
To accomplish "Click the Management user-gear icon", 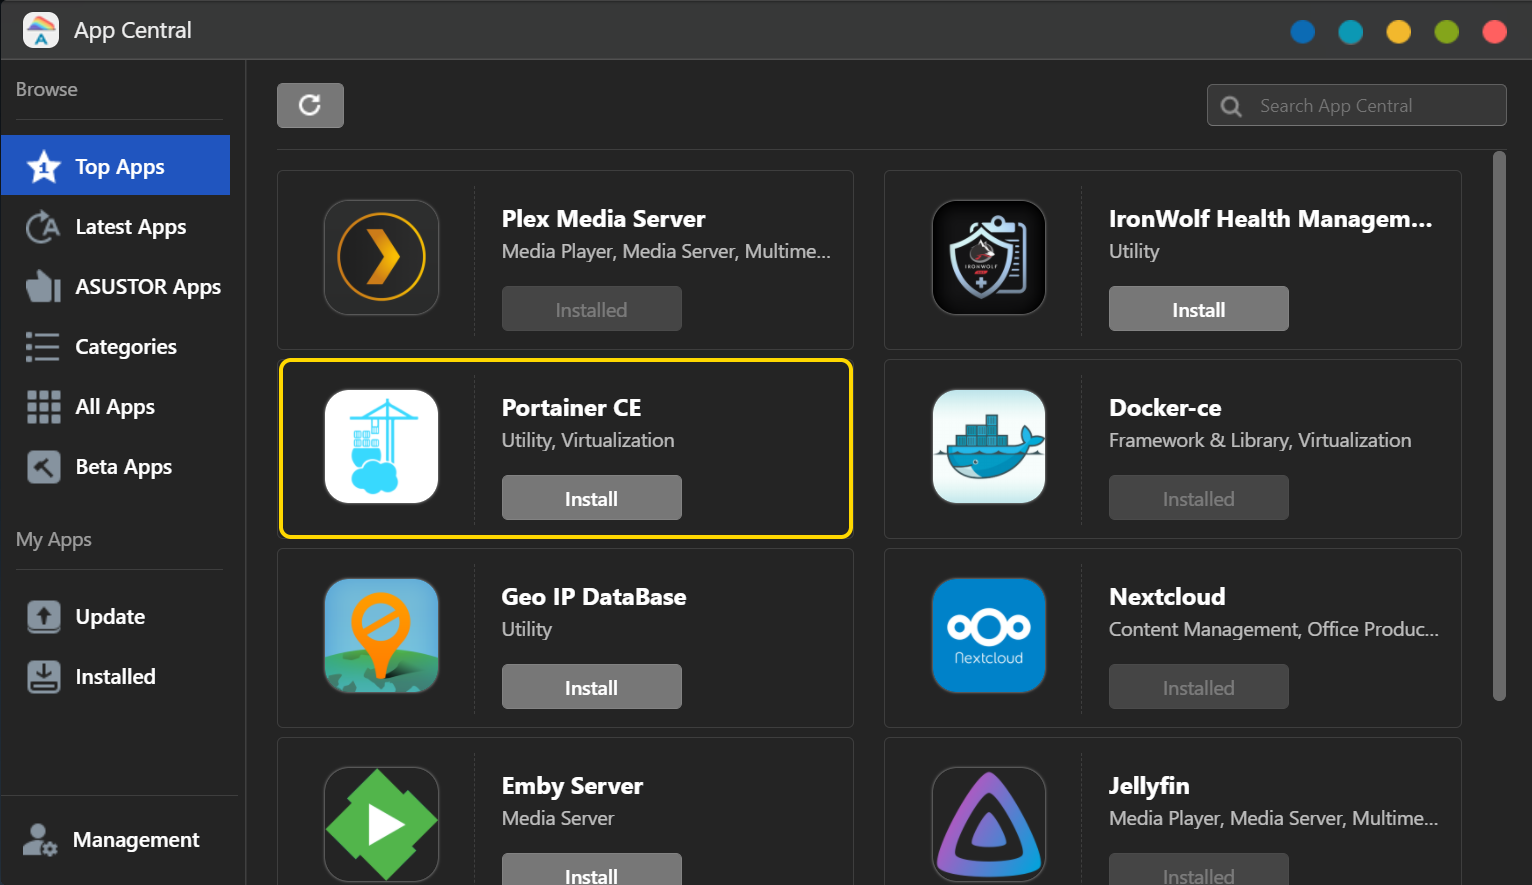I will tap(40, 840).
